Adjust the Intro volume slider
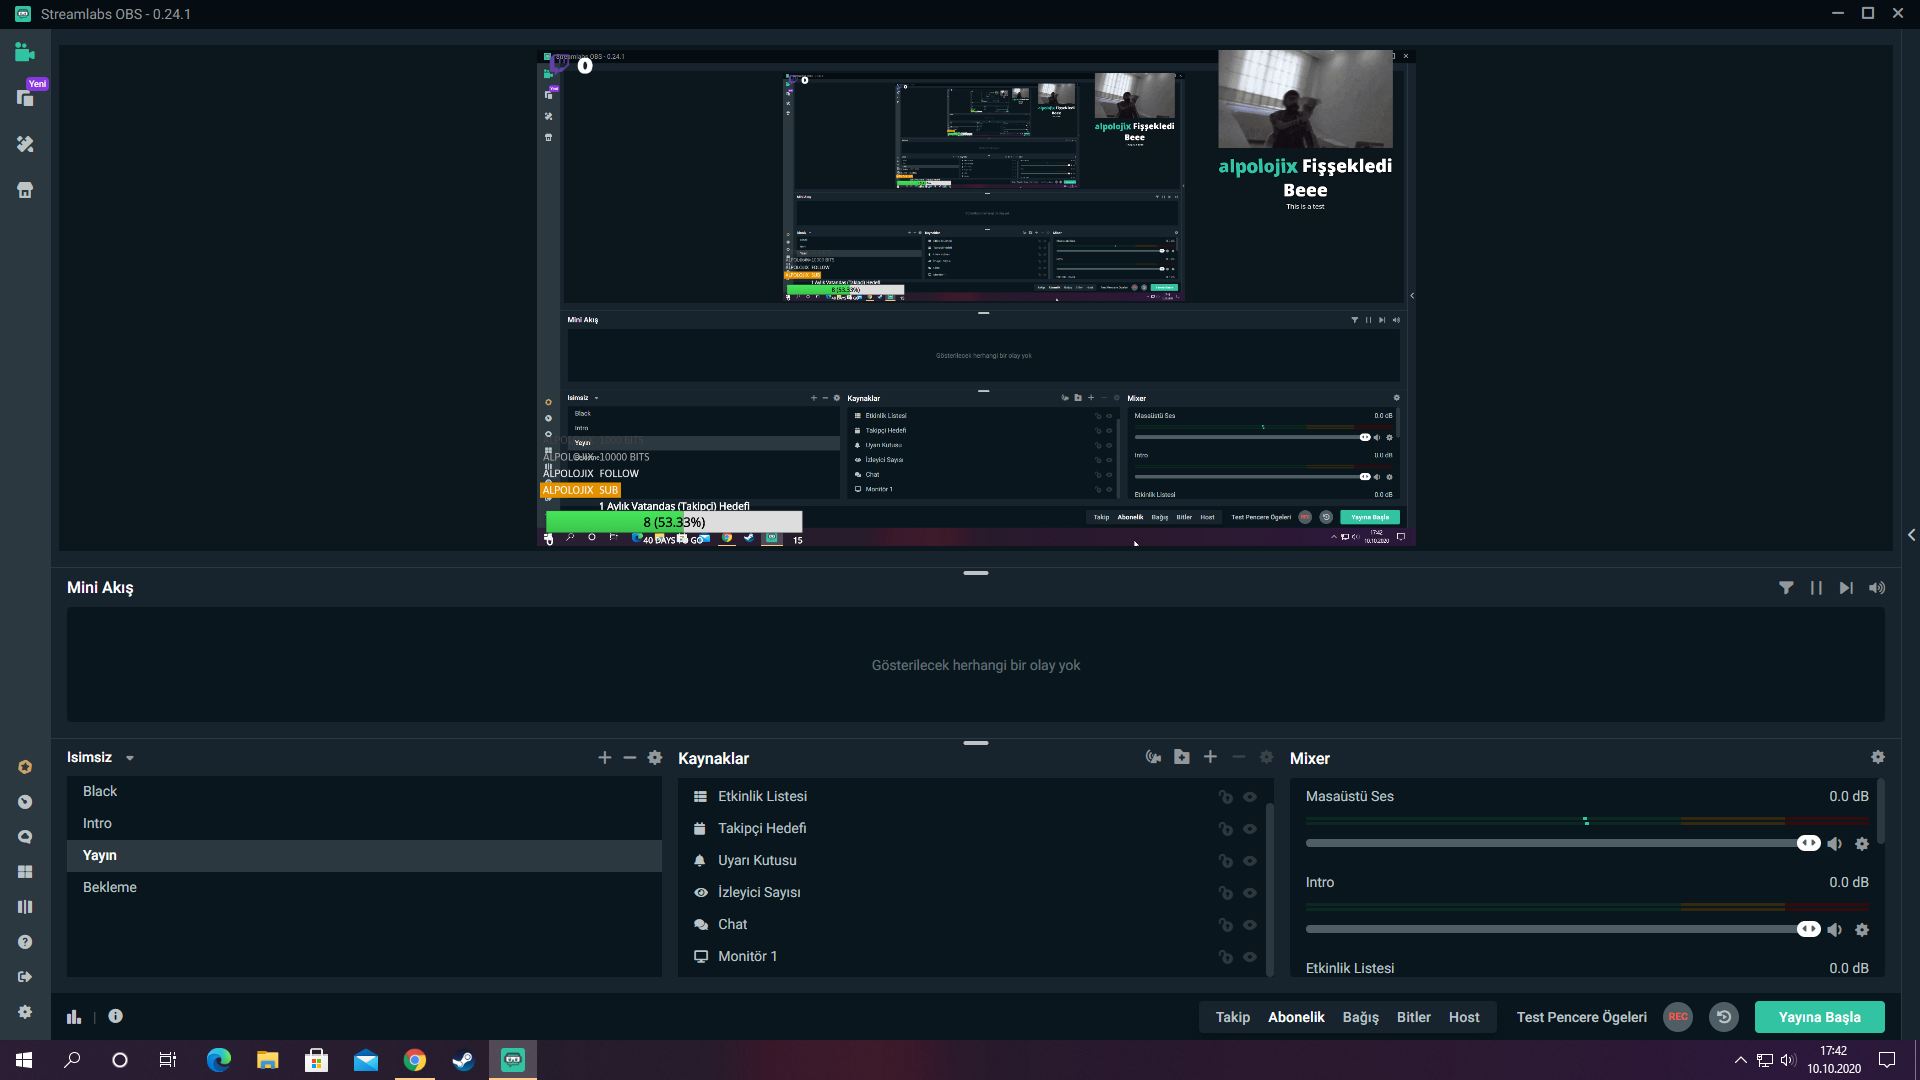Image resolution: width=1920 pixels, height=1080 pixels. click(x=1808, y=929)
